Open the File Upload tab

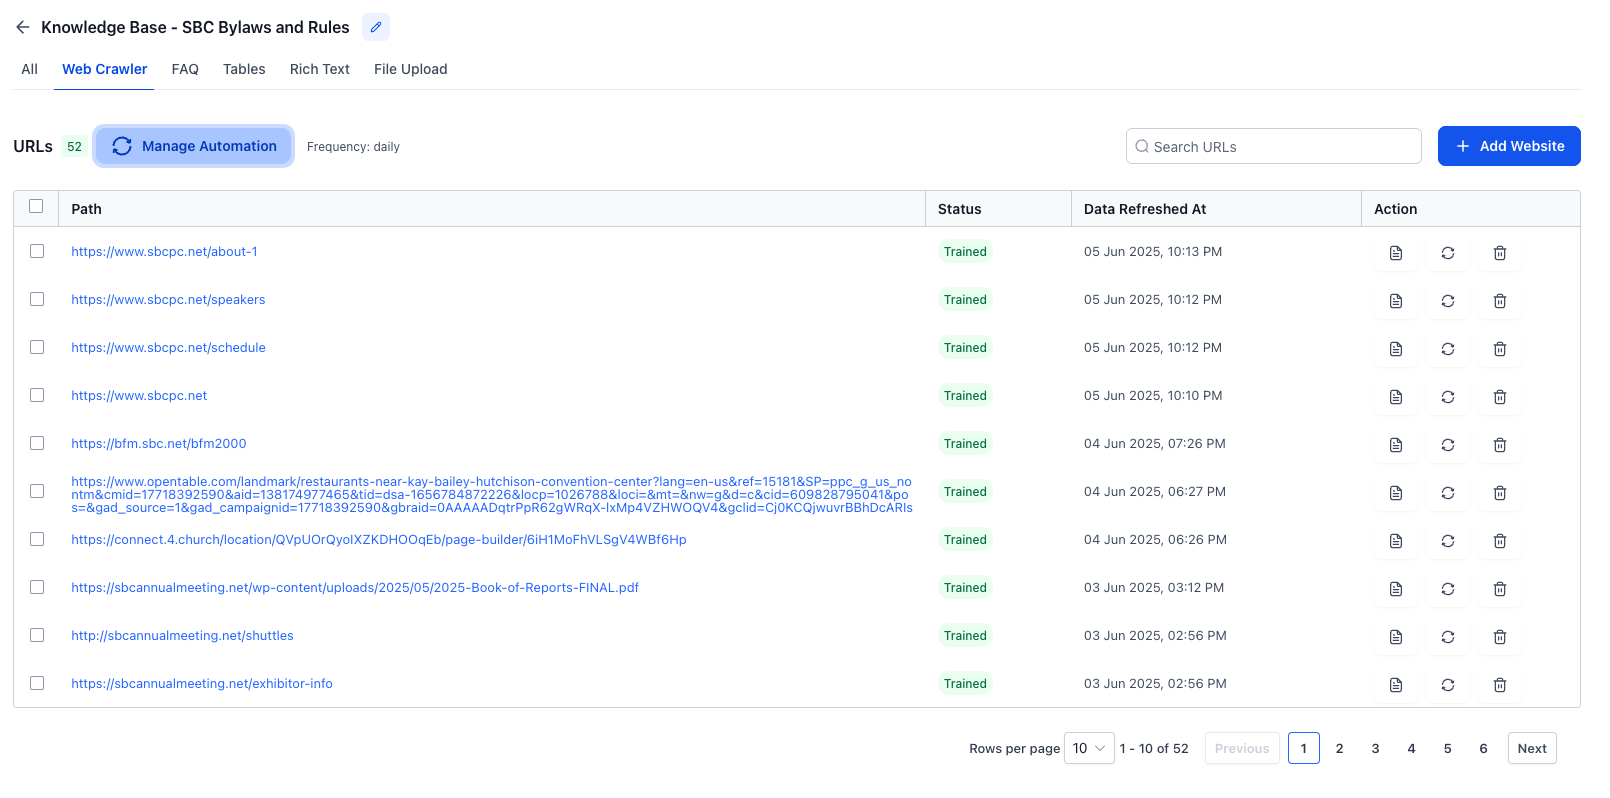coord(411,69)
